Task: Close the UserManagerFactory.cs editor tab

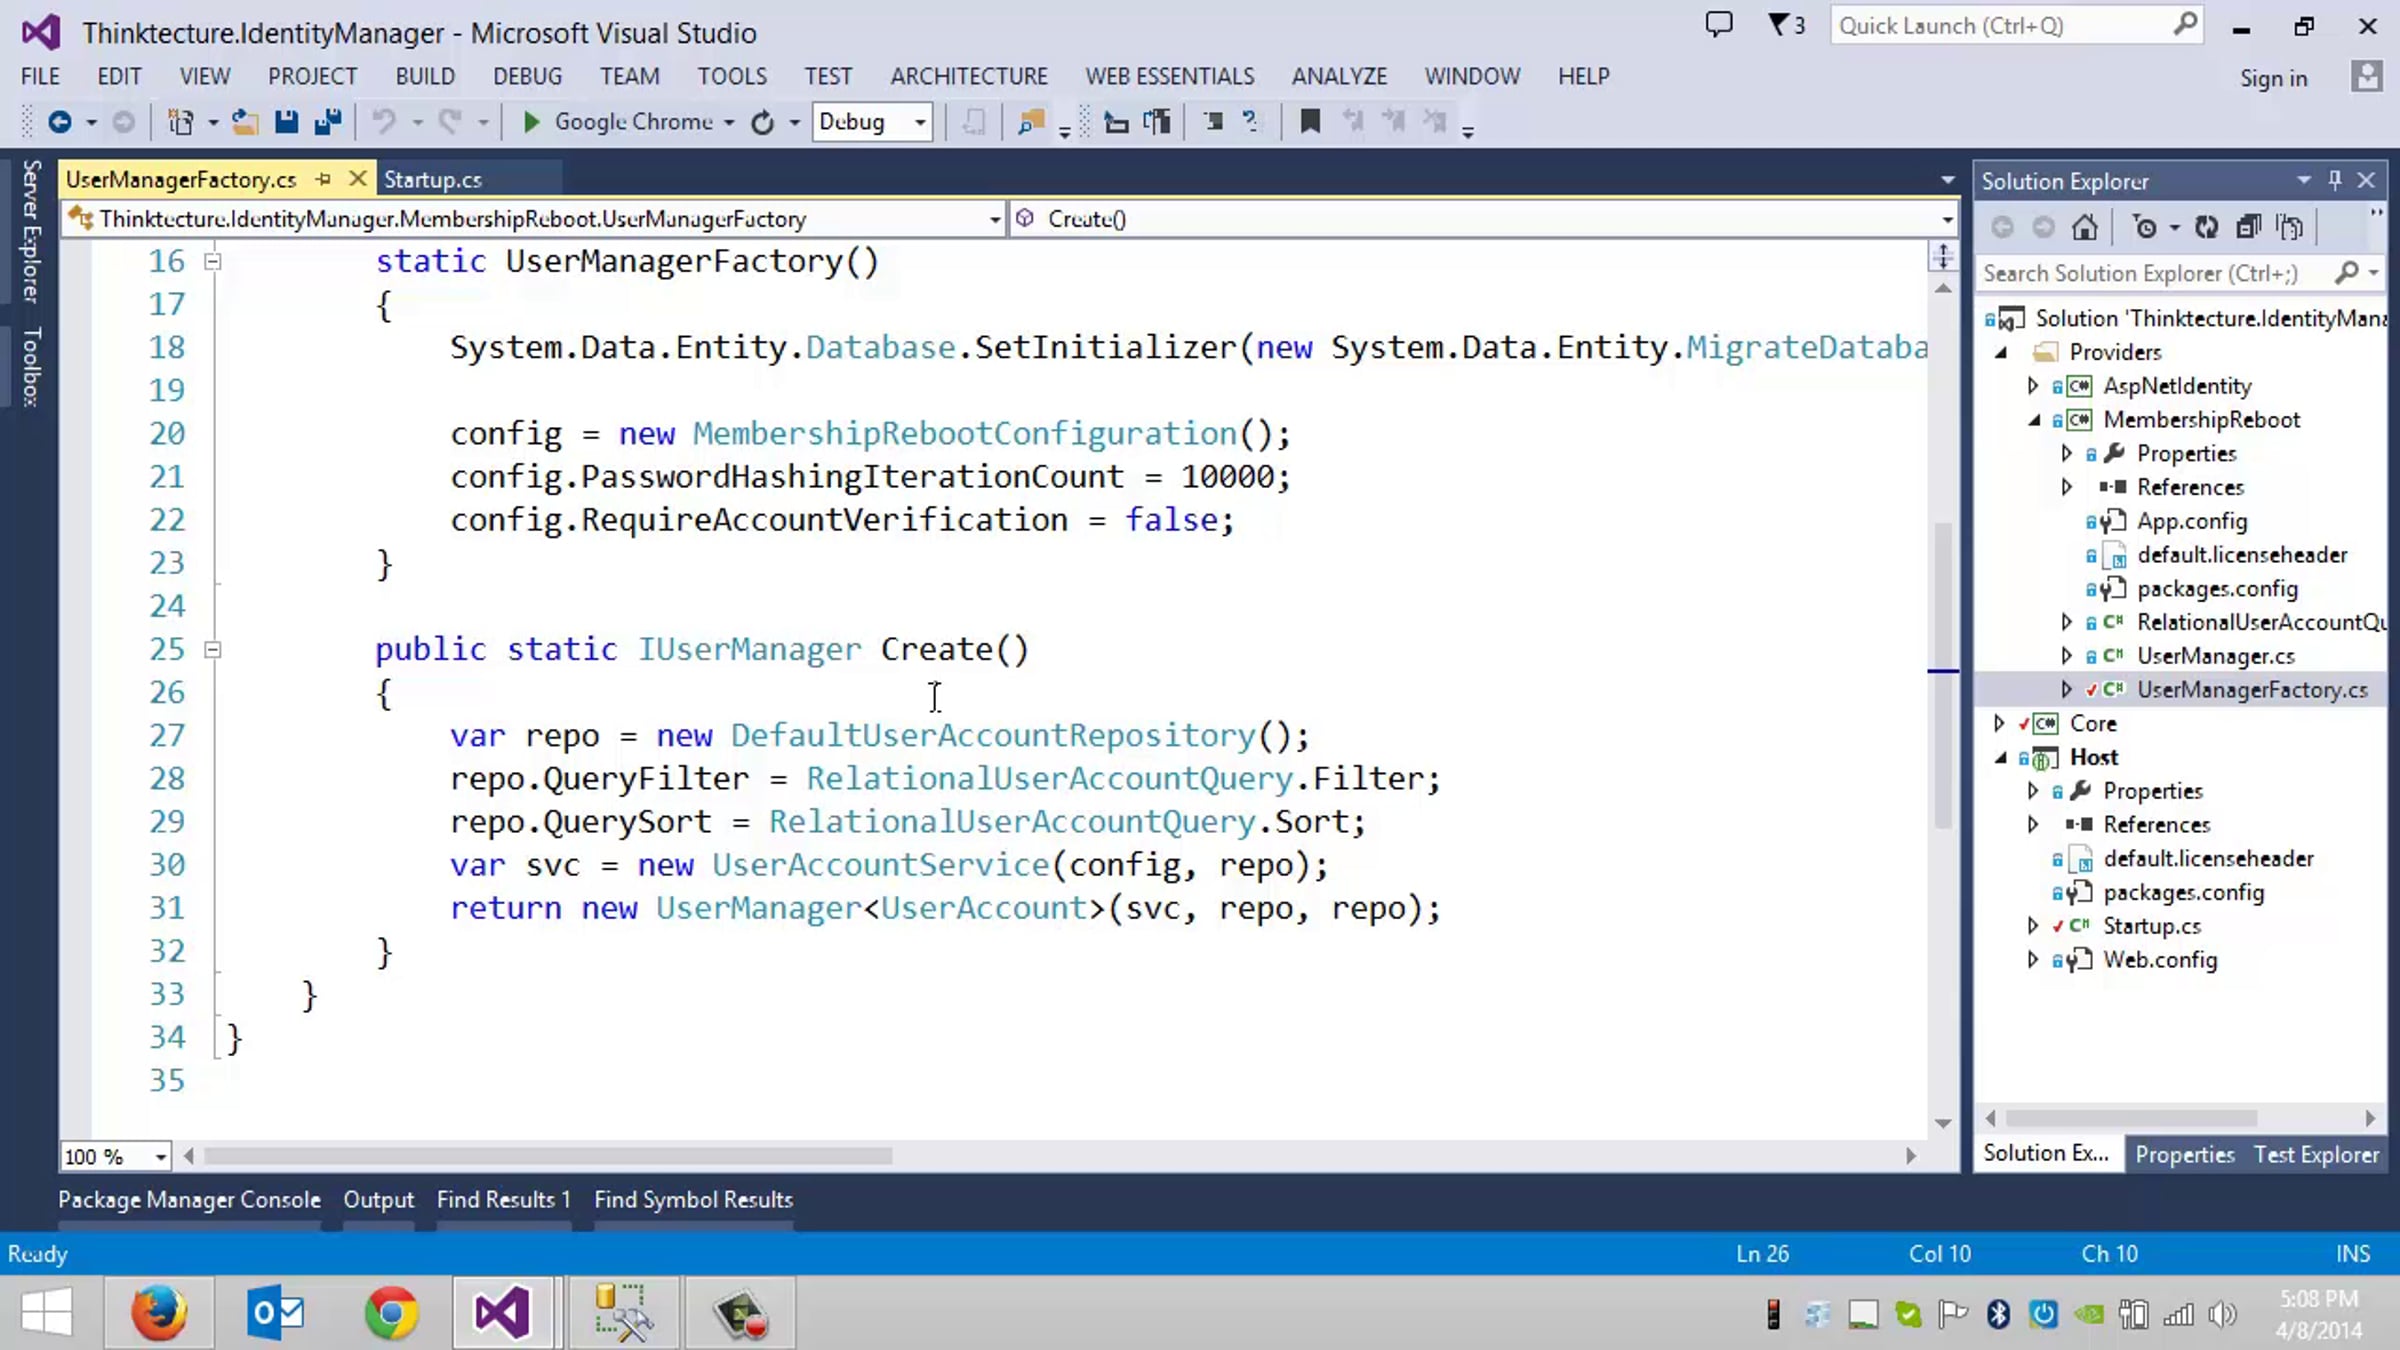Action: (x=357, y=179)
